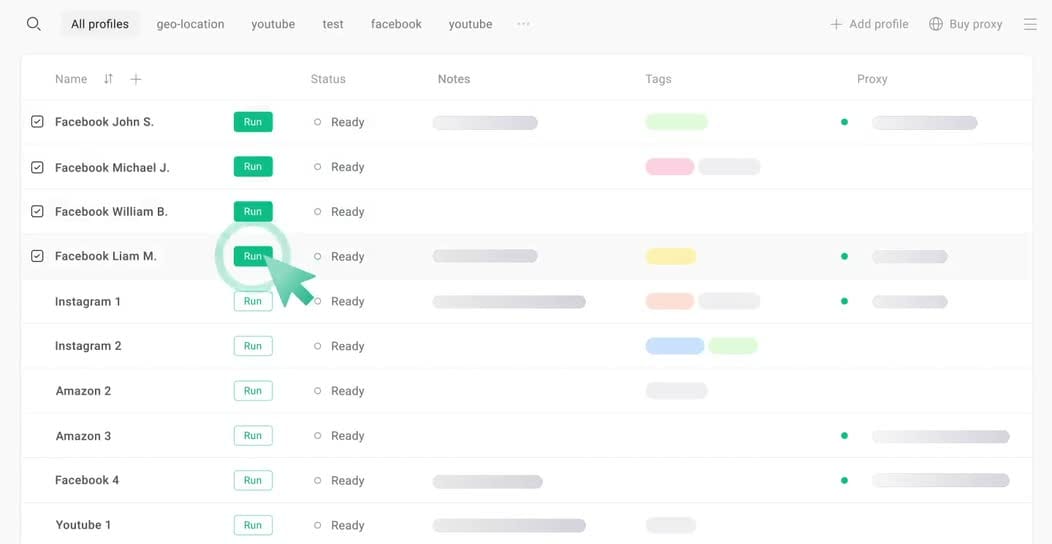
Task: Click the yellow tag on Facebook Liam M.
Action: pos(670,256)
